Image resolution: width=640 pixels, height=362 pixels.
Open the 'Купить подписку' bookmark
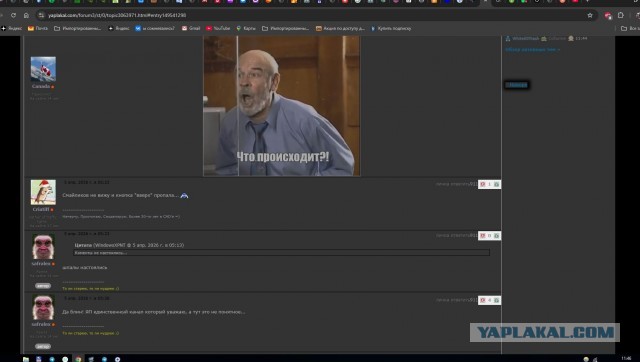click(x=391, y=28)
